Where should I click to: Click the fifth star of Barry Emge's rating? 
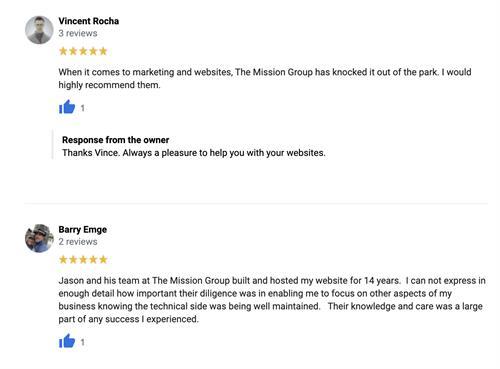[x=103, y=259]
